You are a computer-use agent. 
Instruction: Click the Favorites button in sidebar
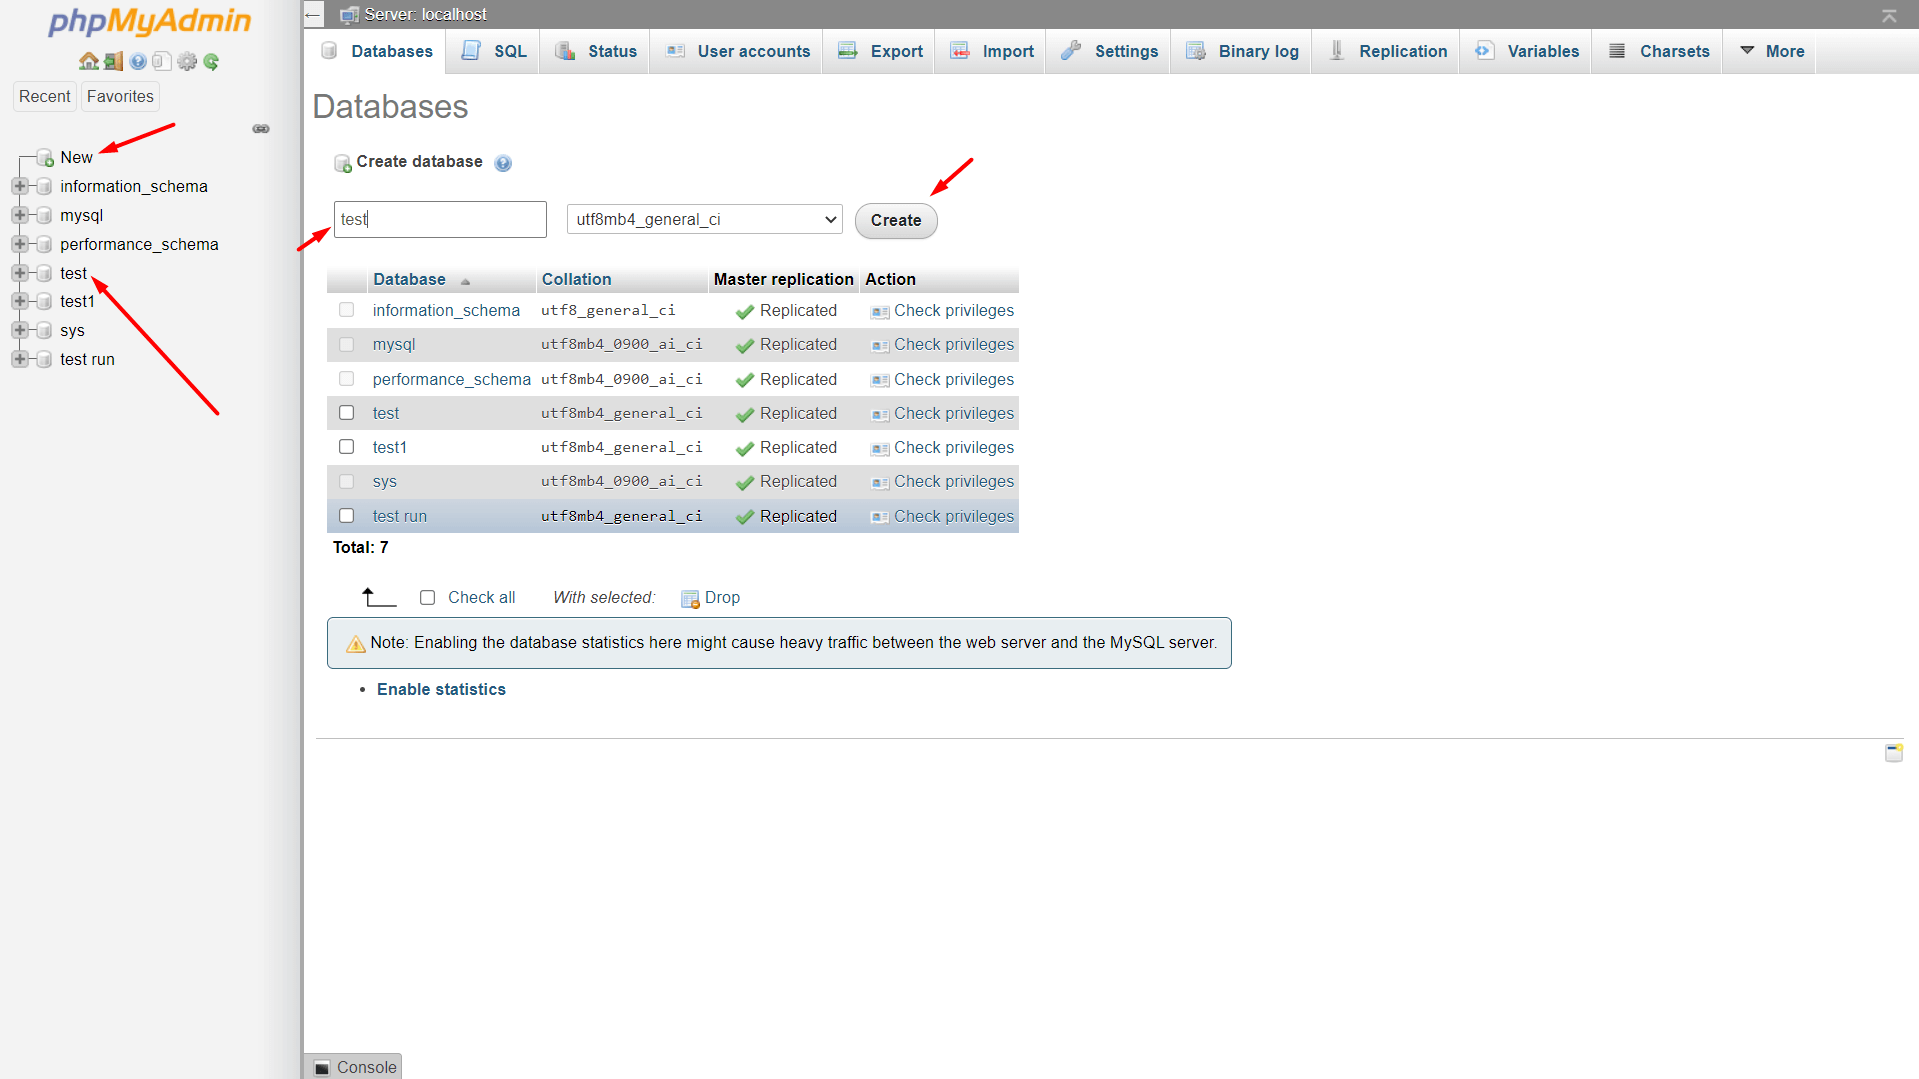pyautogui.click(x=120, y=97)
